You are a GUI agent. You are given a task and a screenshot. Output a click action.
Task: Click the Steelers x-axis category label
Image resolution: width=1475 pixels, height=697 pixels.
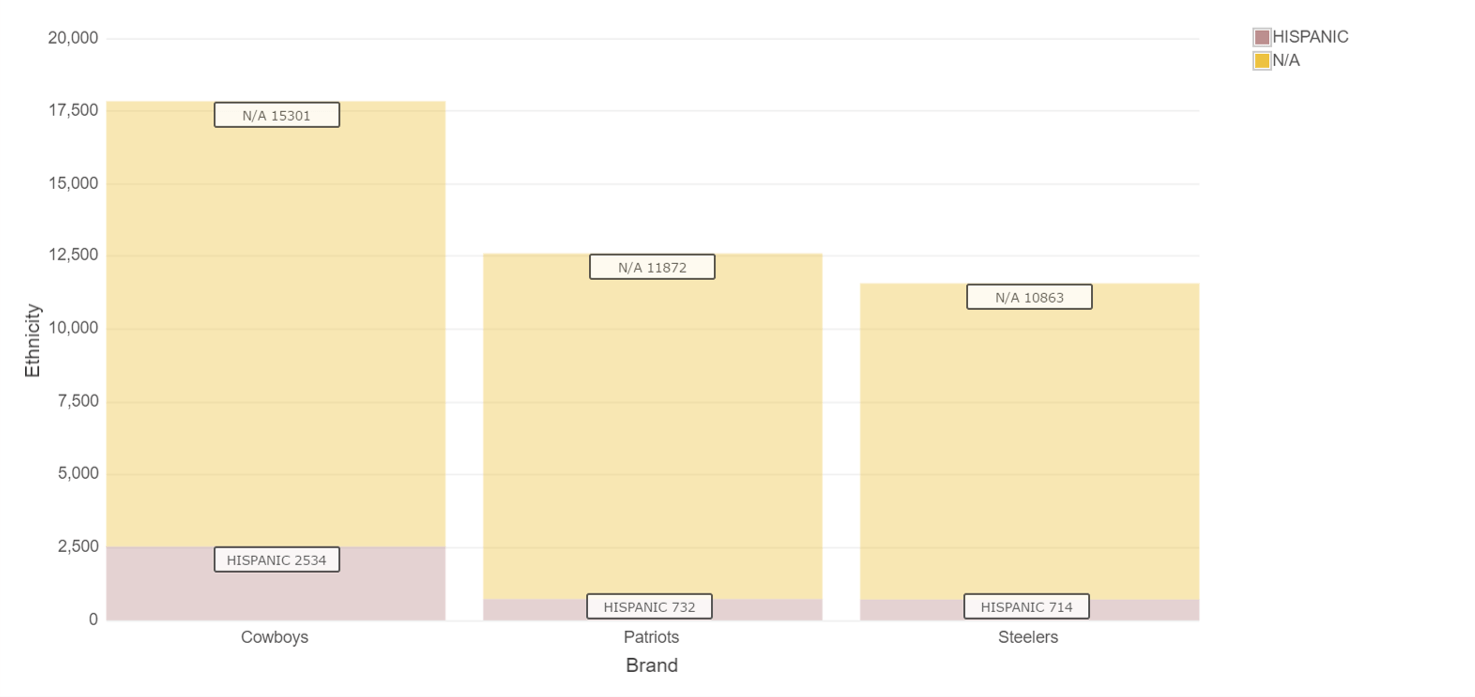1028,637
